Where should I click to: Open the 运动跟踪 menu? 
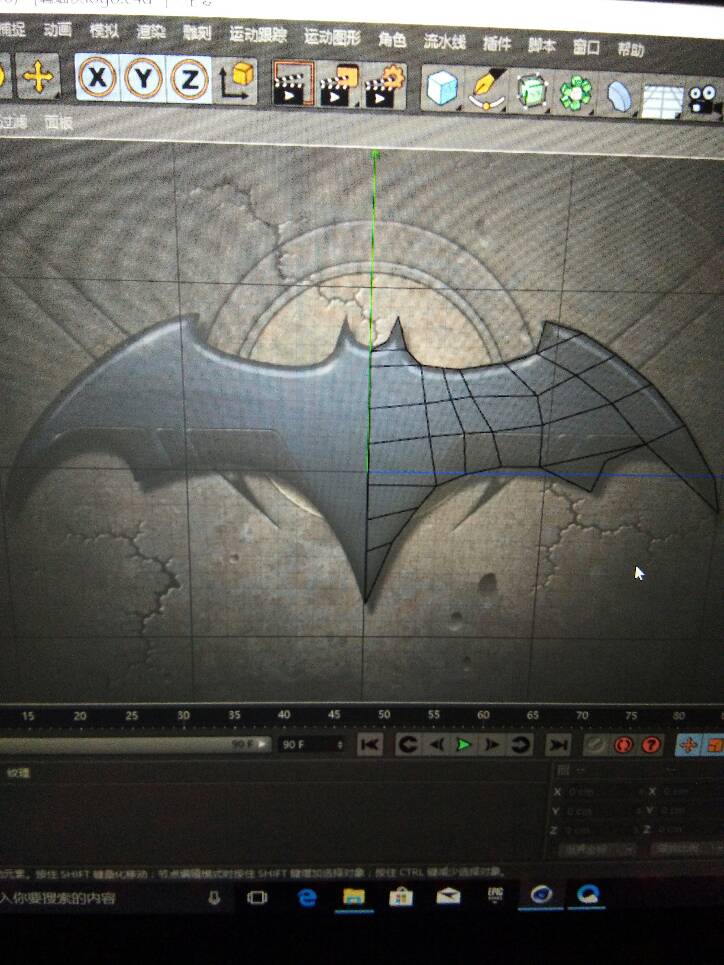pyautogui.click(x=258, y=34)
